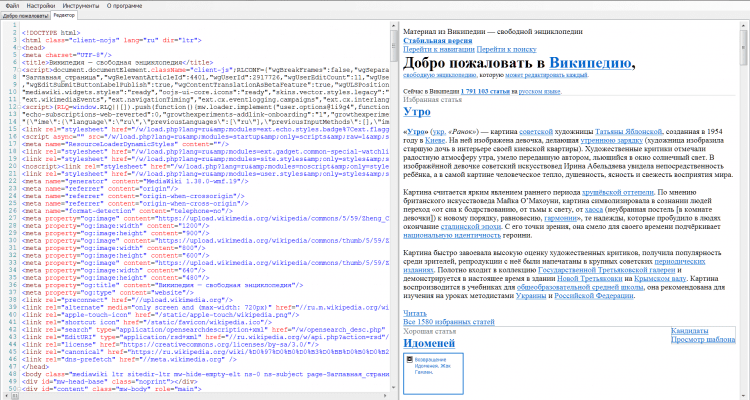The image size is (750, 400).
Task: Open the Новой Третьяковки link
Action: click(x=590, y=278)
